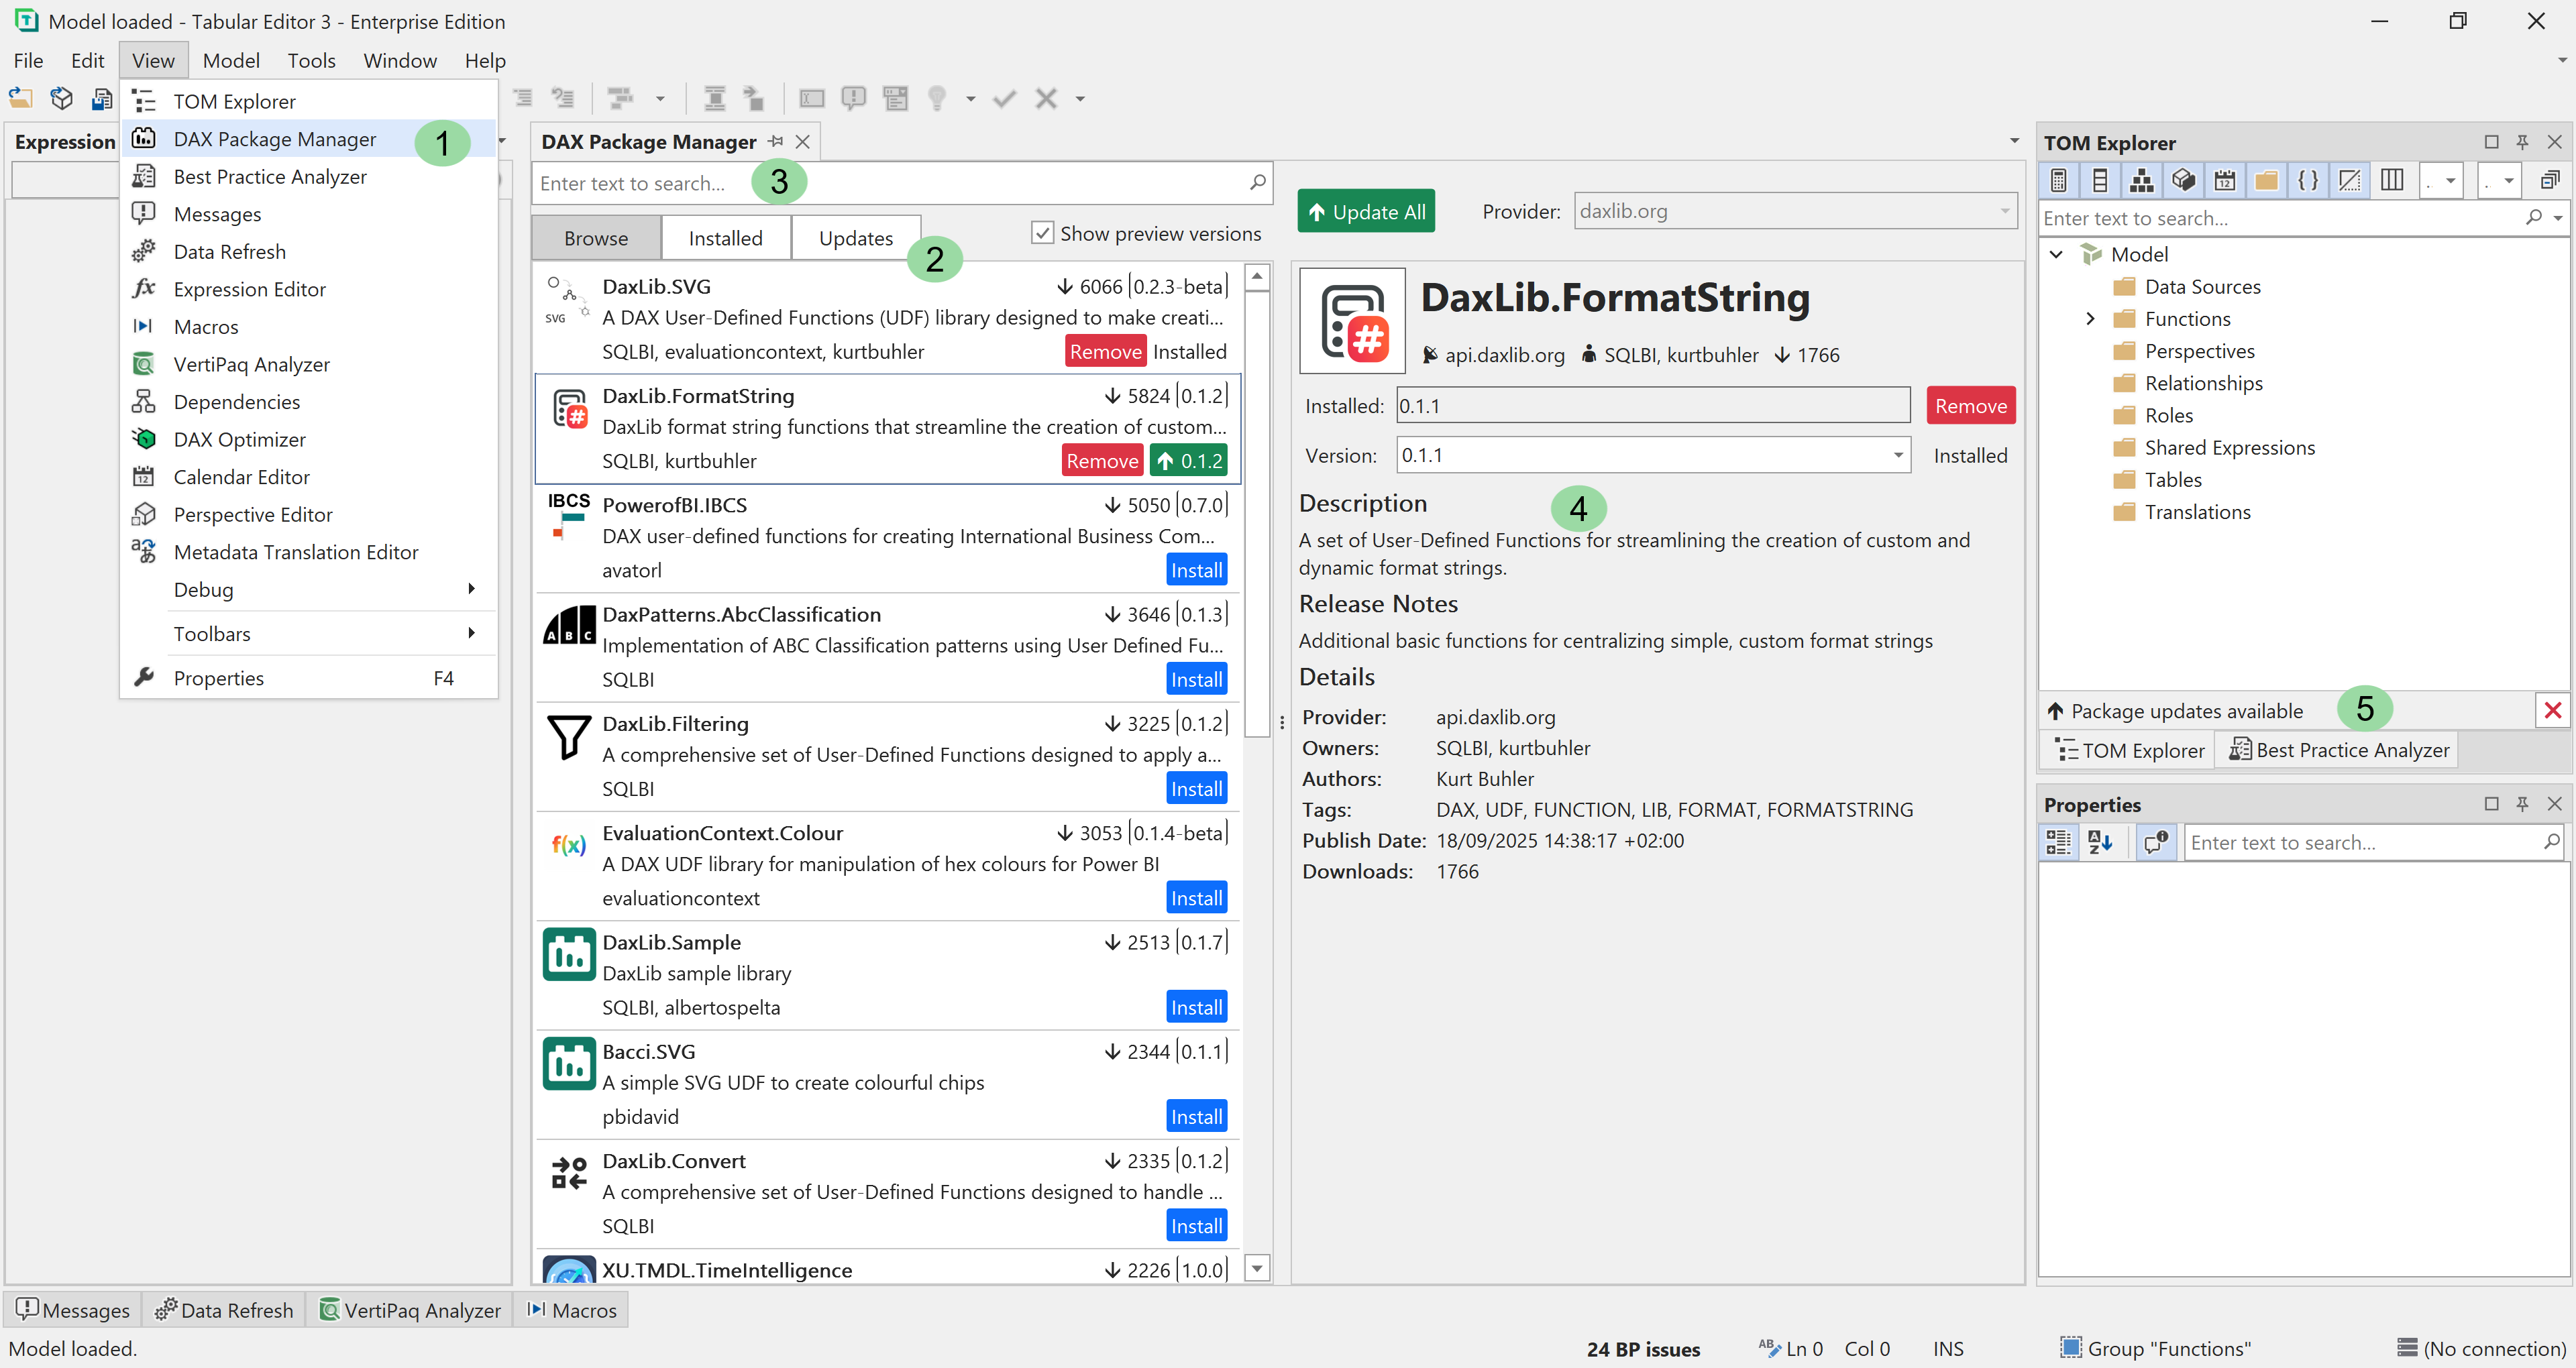Select alphabetical sort in the Properties panel
The height and width of the screenshot is (1368, 2576).
click(2101, 842)
